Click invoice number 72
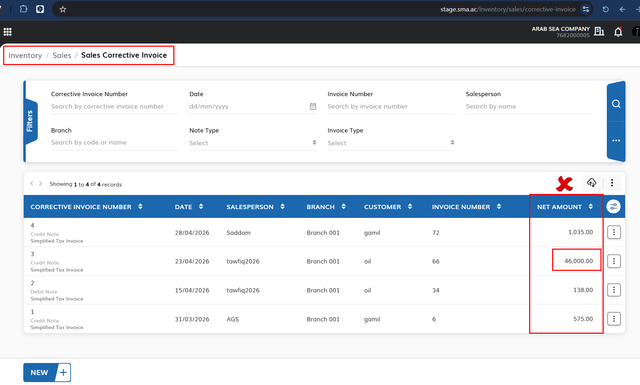This screenshot has width=640, height=385. pos(436,233)
